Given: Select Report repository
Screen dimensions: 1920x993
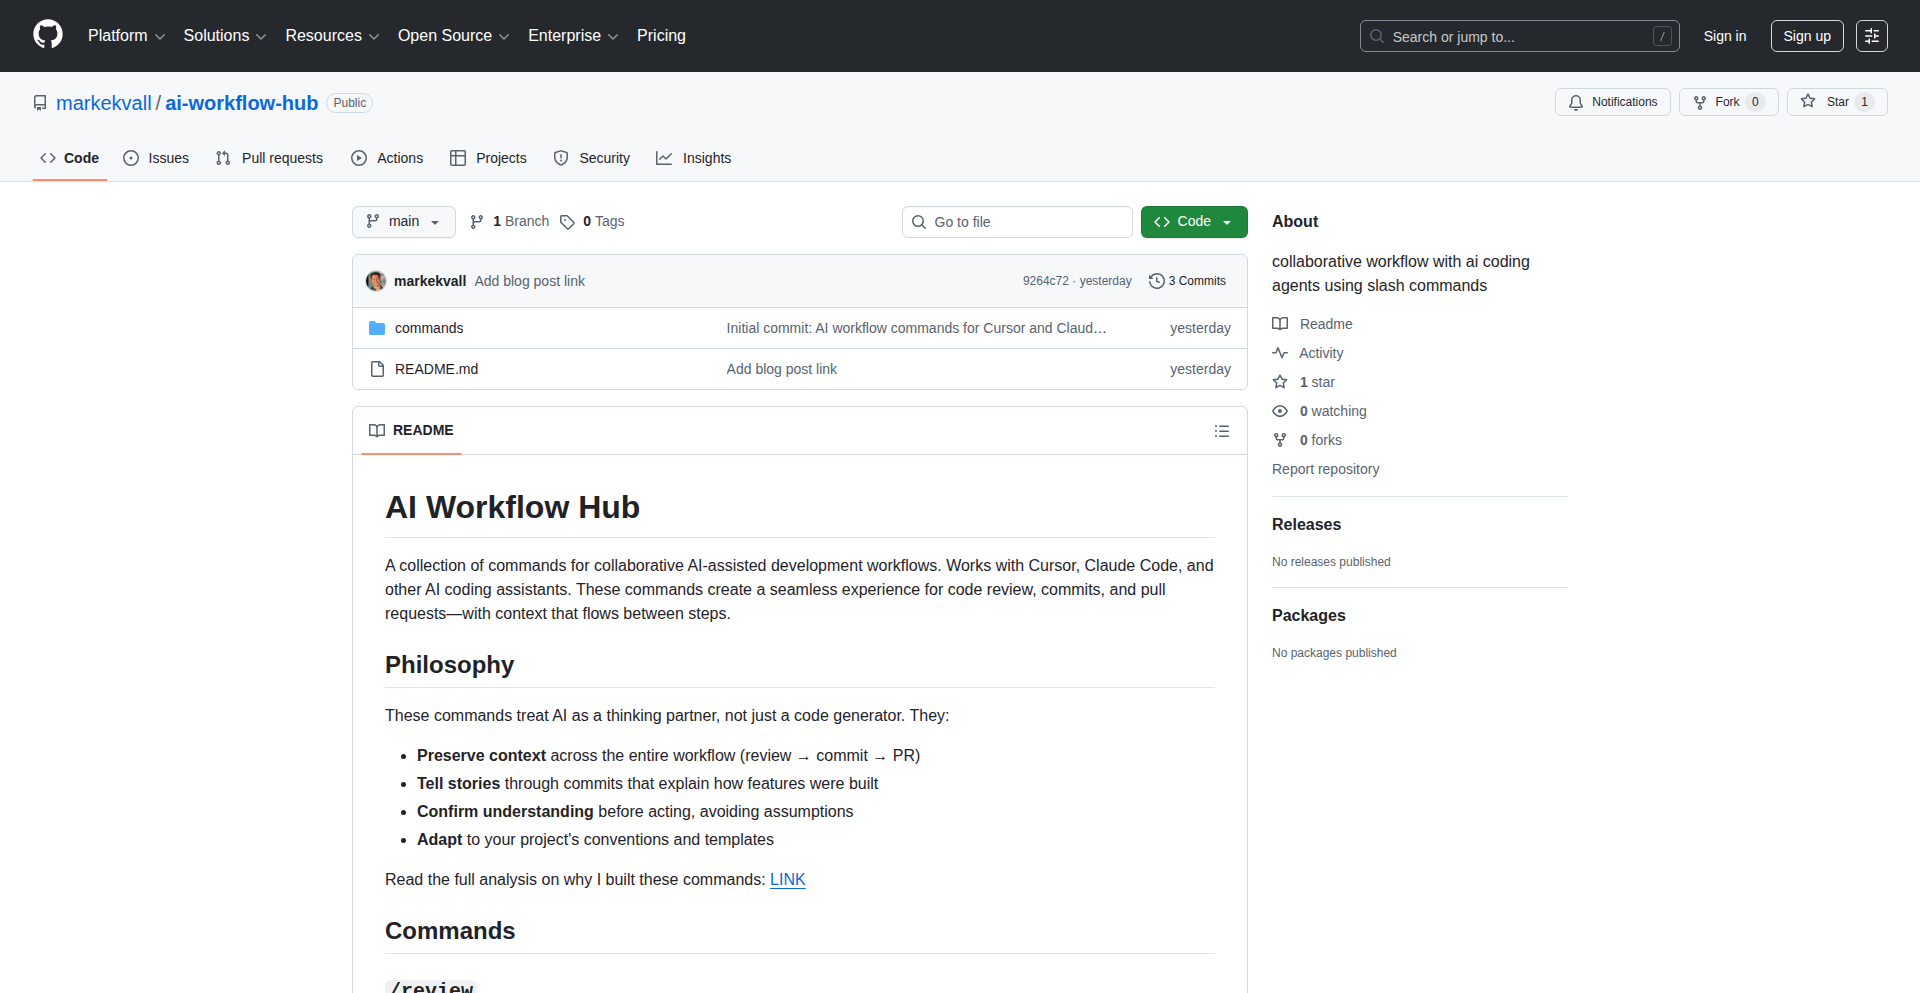Looking at the screenshot, I should click(x=1325, y=469).
